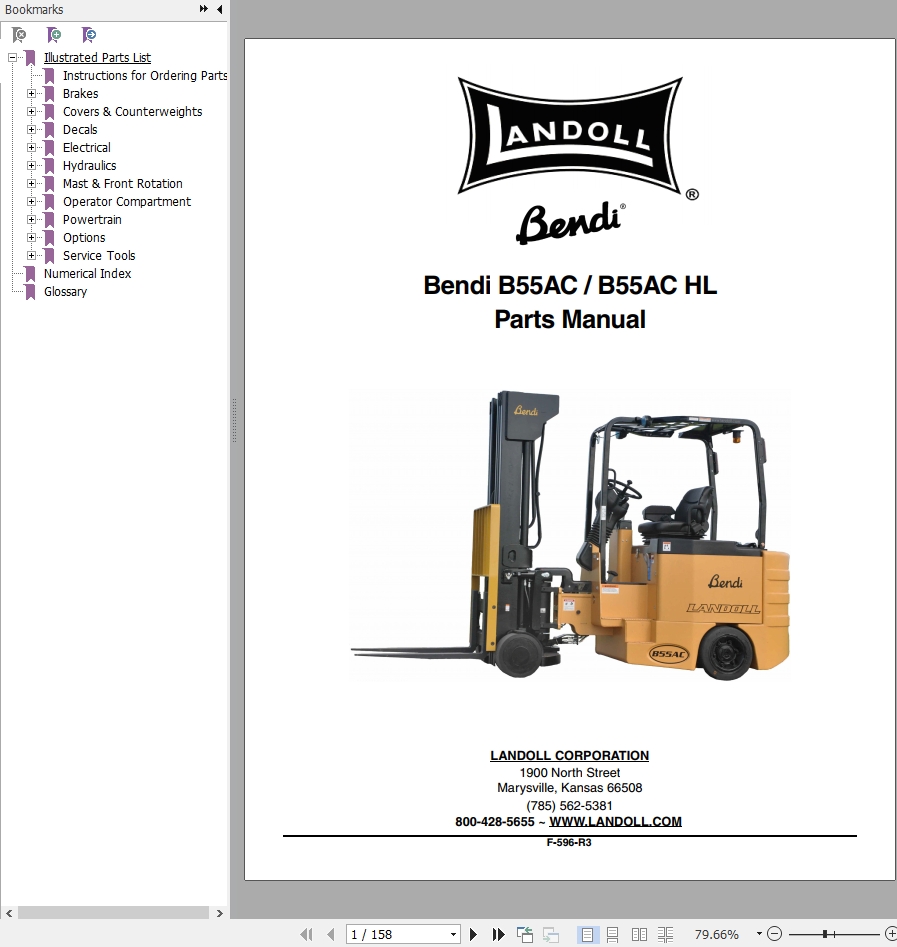Expand the Mast & Front Rotation node
The width and height of the screenshot is (897, 947).
[31, 184]
